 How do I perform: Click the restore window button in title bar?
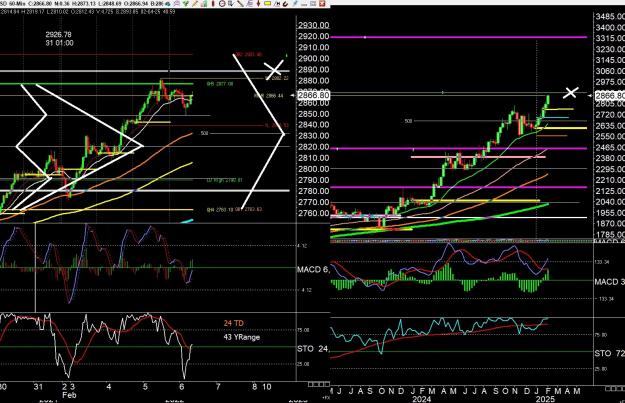[x=313, y=4]
